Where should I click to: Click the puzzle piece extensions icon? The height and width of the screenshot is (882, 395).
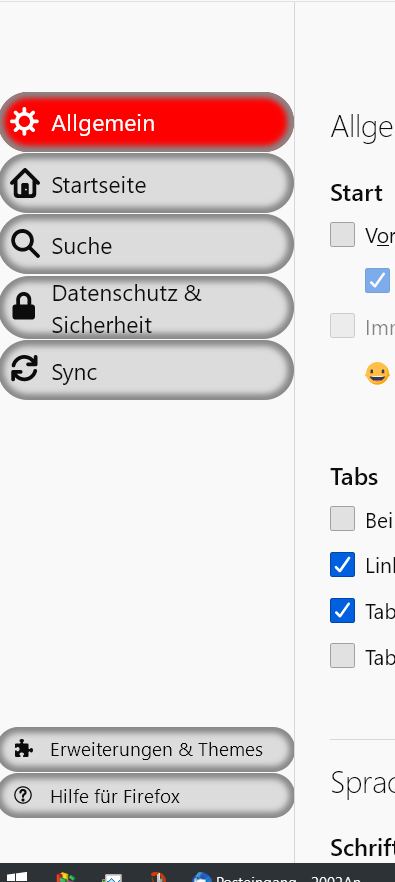point(24,749)
